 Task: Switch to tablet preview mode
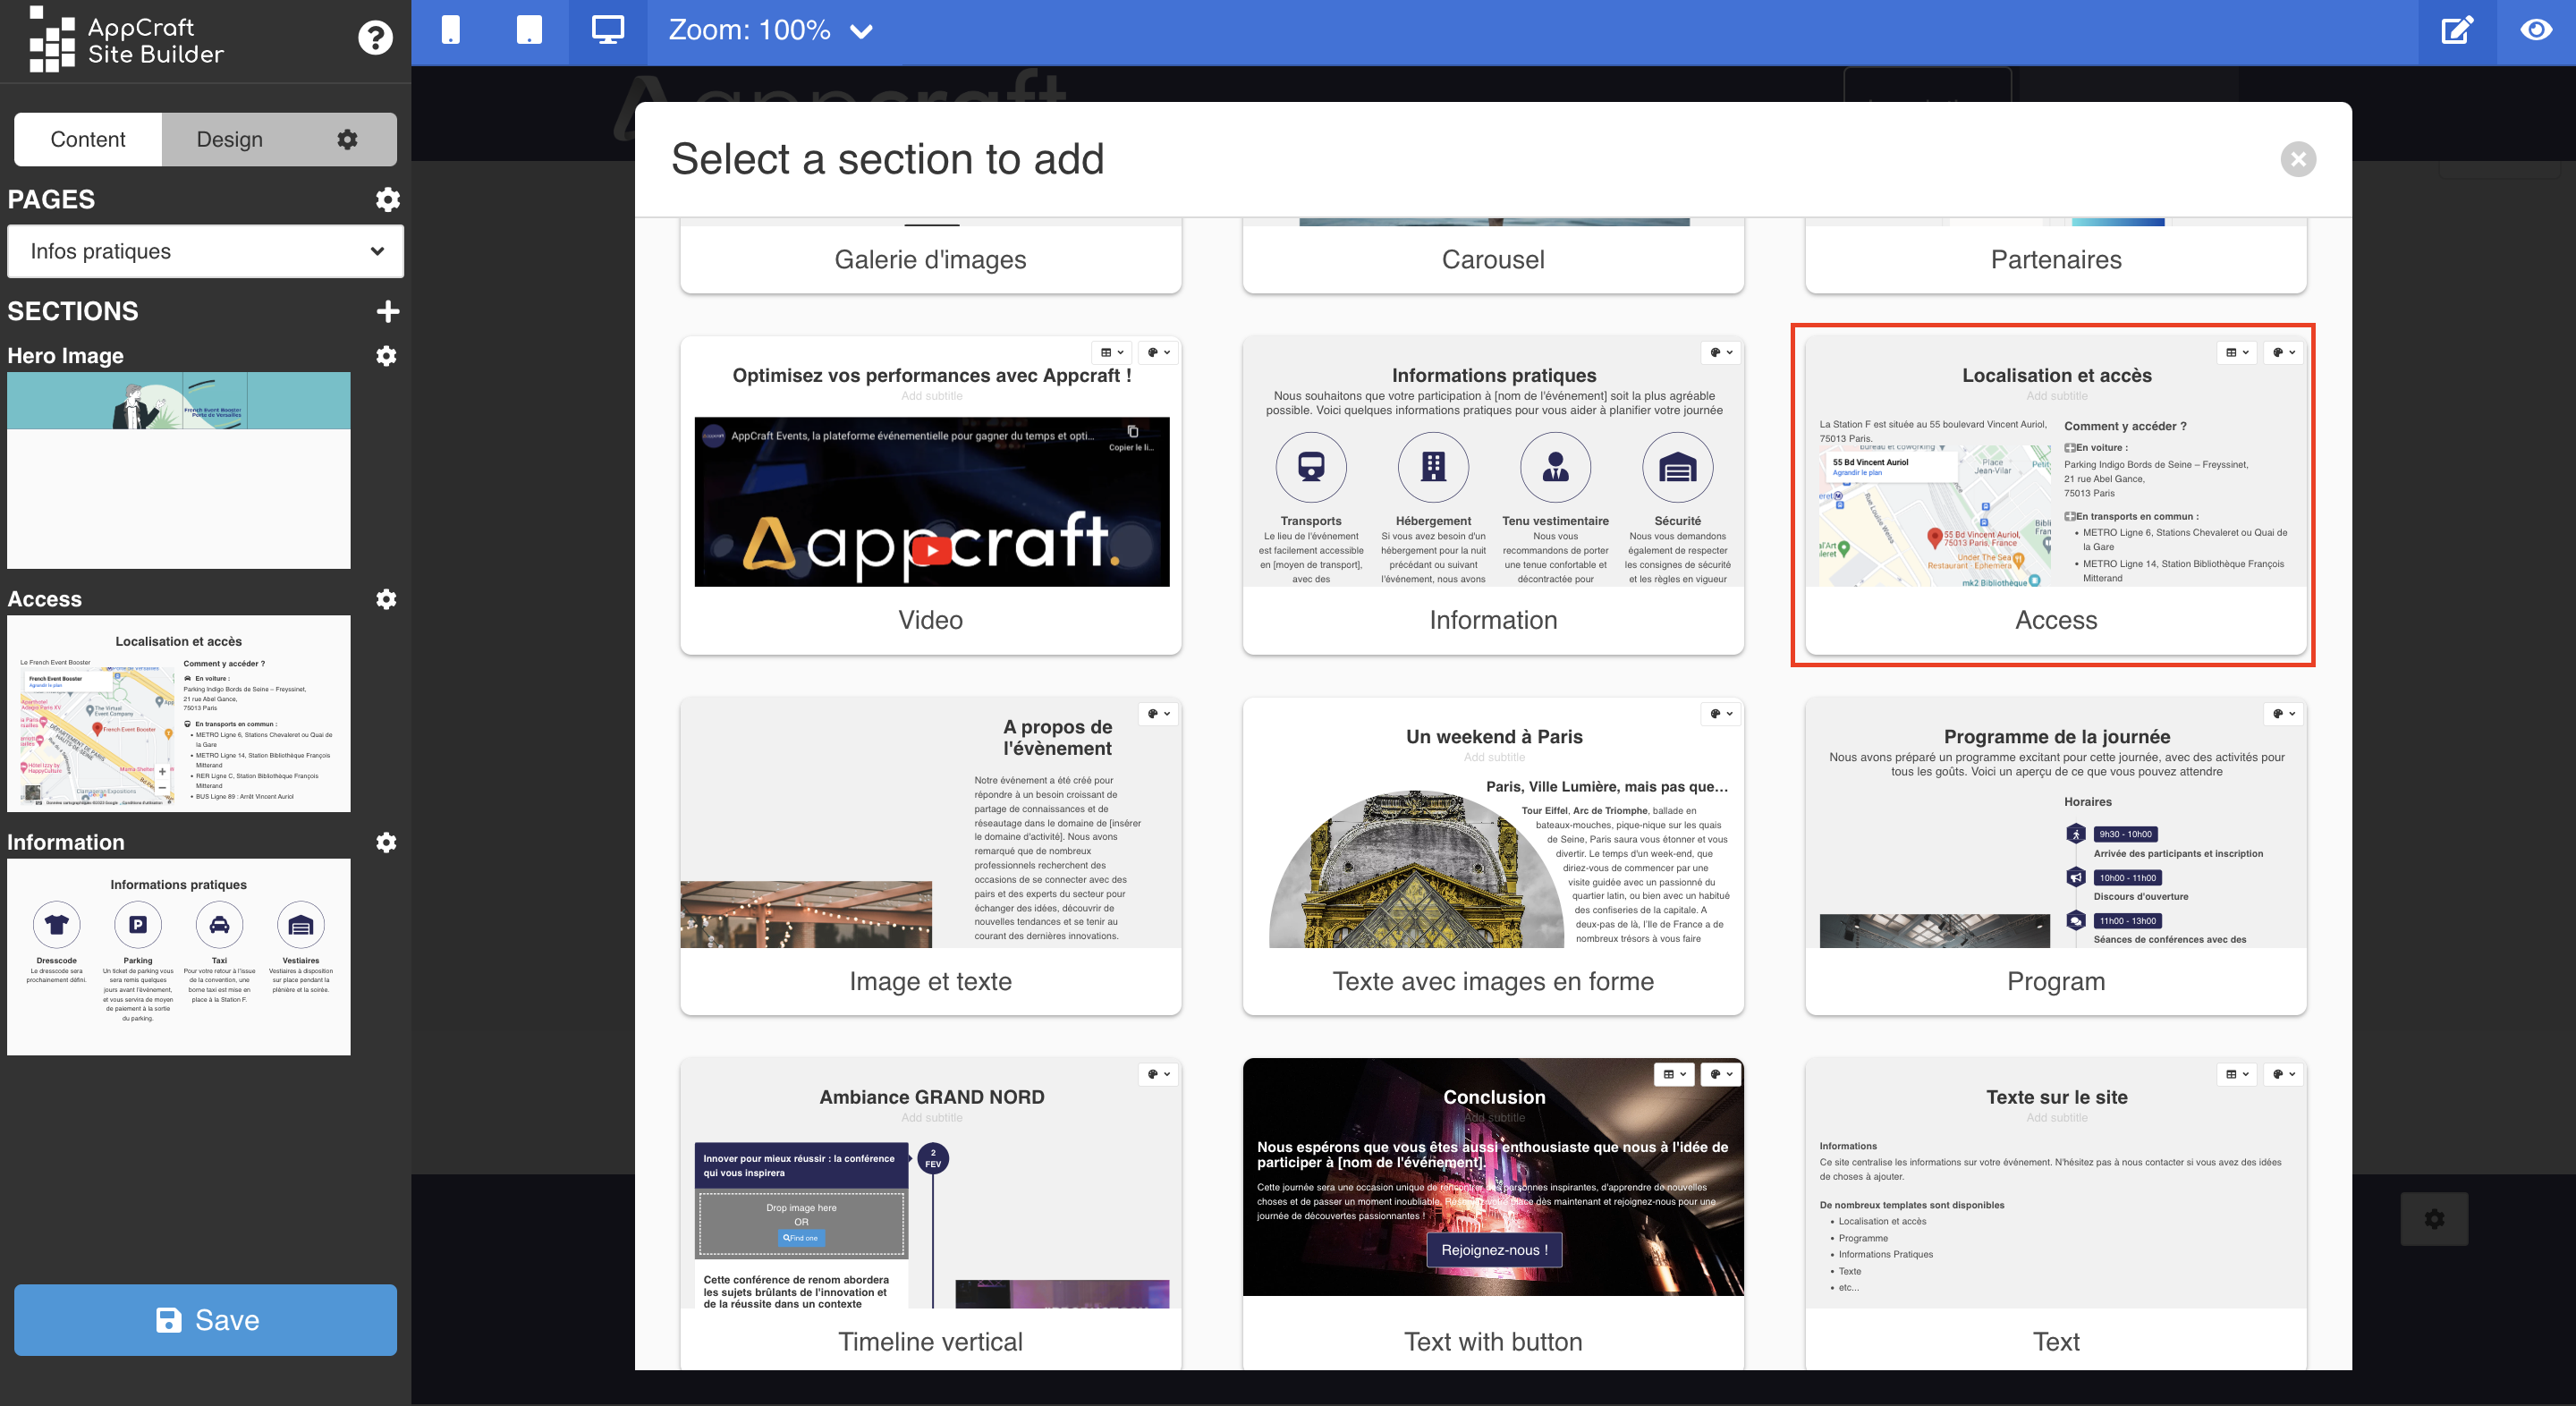pos(529,30)
